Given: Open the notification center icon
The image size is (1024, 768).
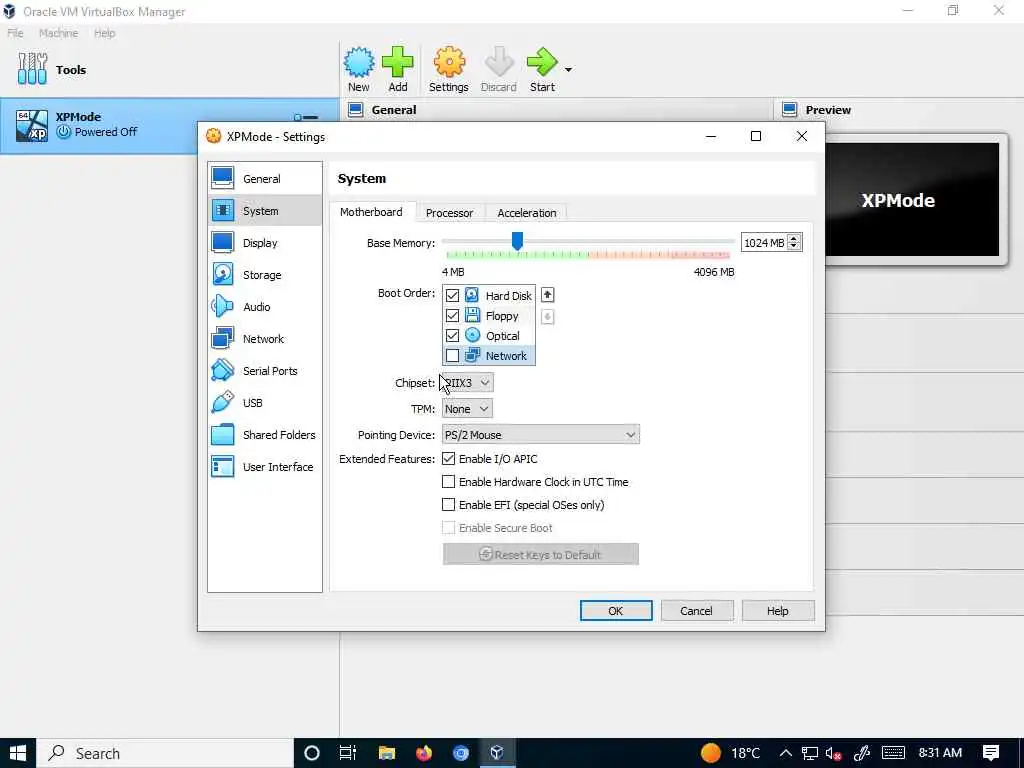Looking at the screenshot, I should coord(991,753).
